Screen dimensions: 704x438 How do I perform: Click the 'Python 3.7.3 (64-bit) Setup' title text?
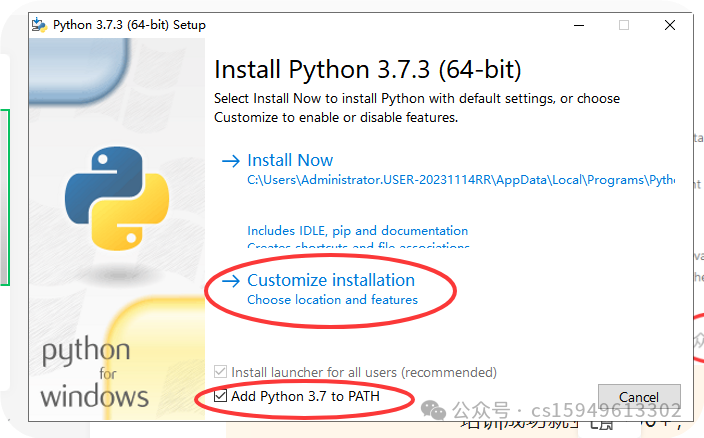pyautogui.click(x=129, y=25)
